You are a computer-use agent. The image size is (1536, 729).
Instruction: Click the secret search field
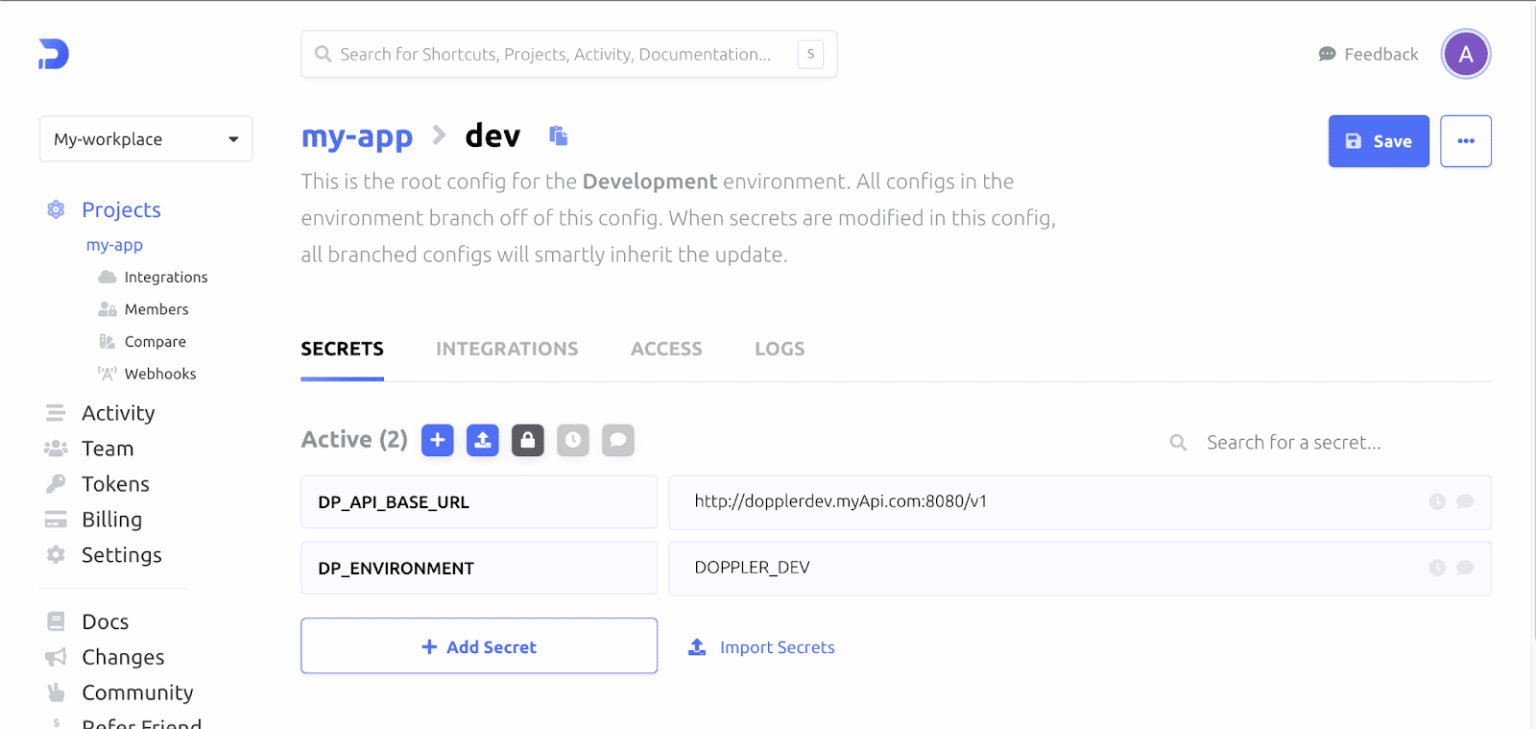click(x=1300, y=441)
